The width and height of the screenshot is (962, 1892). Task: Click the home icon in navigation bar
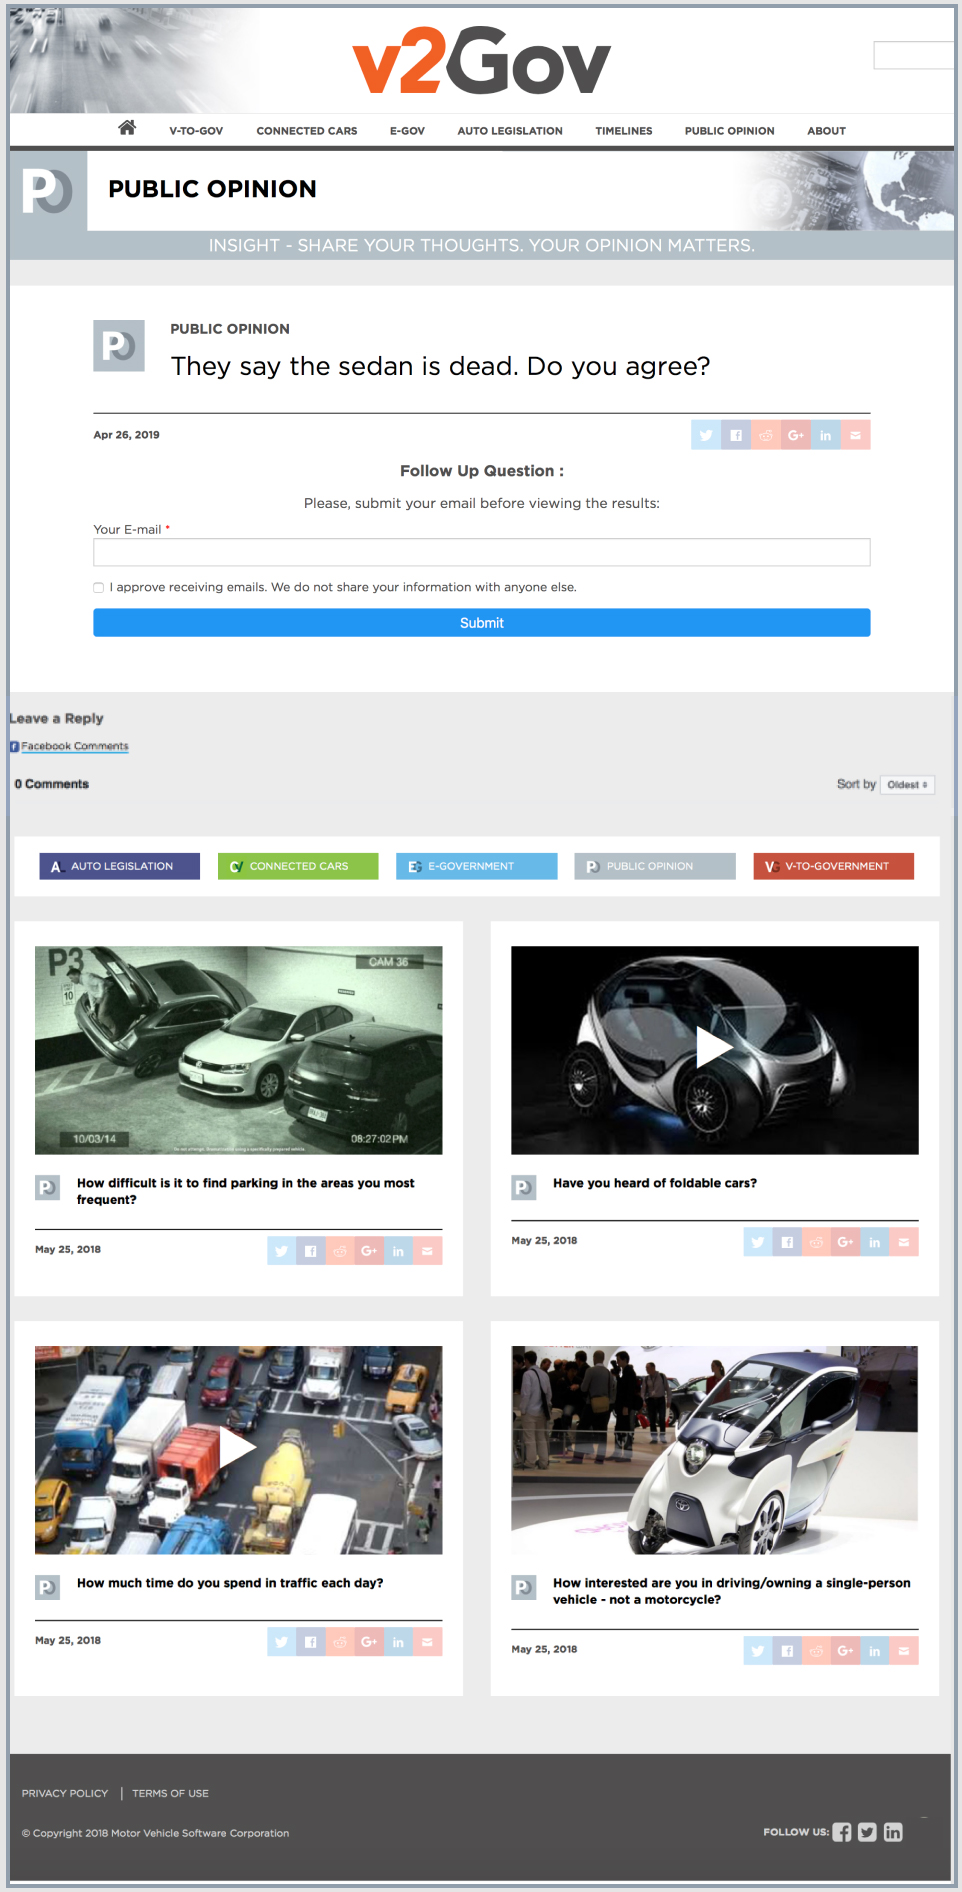click(127, 128)
